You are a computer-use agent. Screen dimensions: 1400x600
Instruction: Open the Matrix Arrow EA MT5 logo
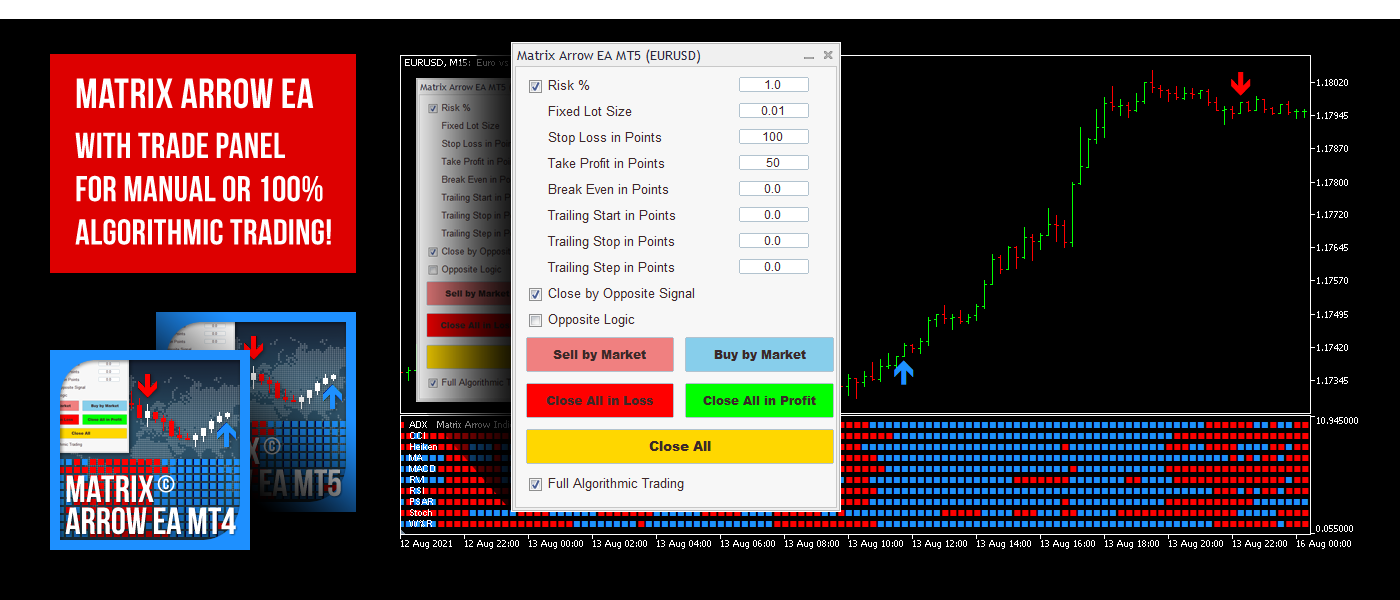click(x=303, y=412)
